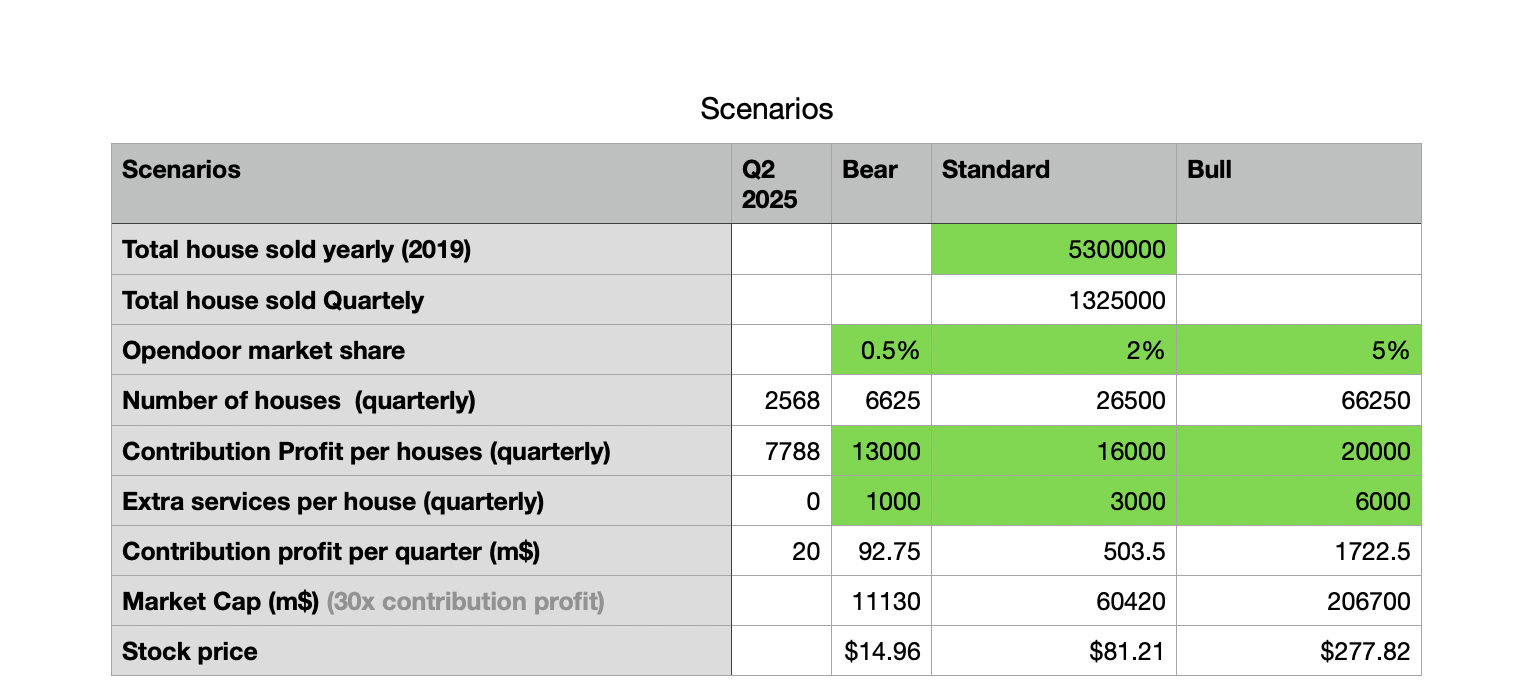Click the $14.96 stock price cell

[x=880, y=651]
